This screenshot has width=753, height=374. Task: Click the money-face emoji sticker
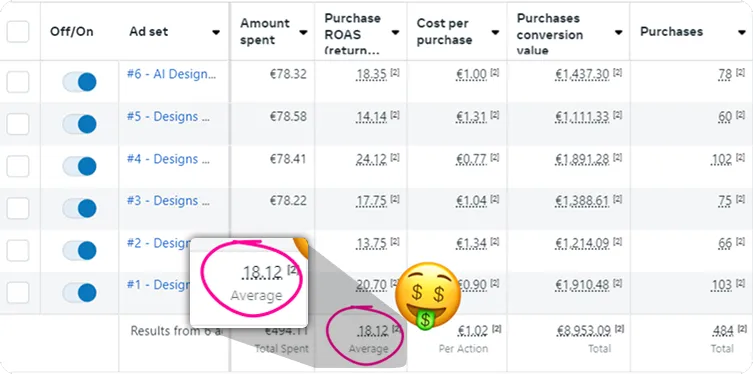tap(428, 295)
